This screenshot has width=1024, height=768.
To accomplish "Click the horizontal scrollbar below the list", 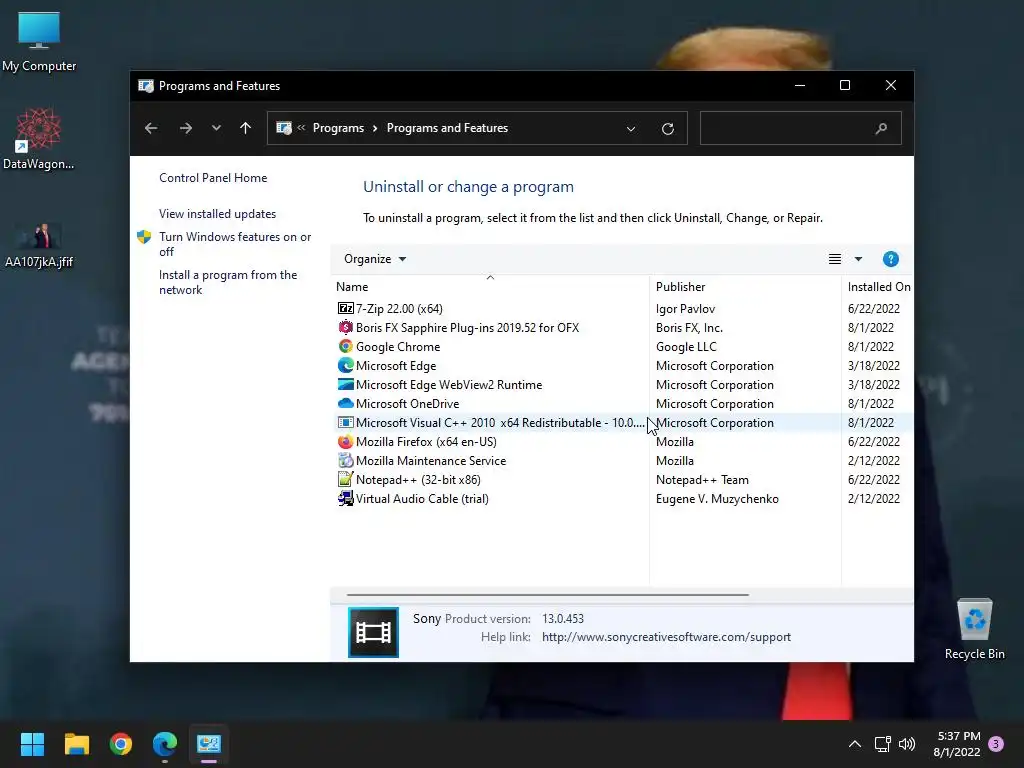I will [x=547, y=595].
